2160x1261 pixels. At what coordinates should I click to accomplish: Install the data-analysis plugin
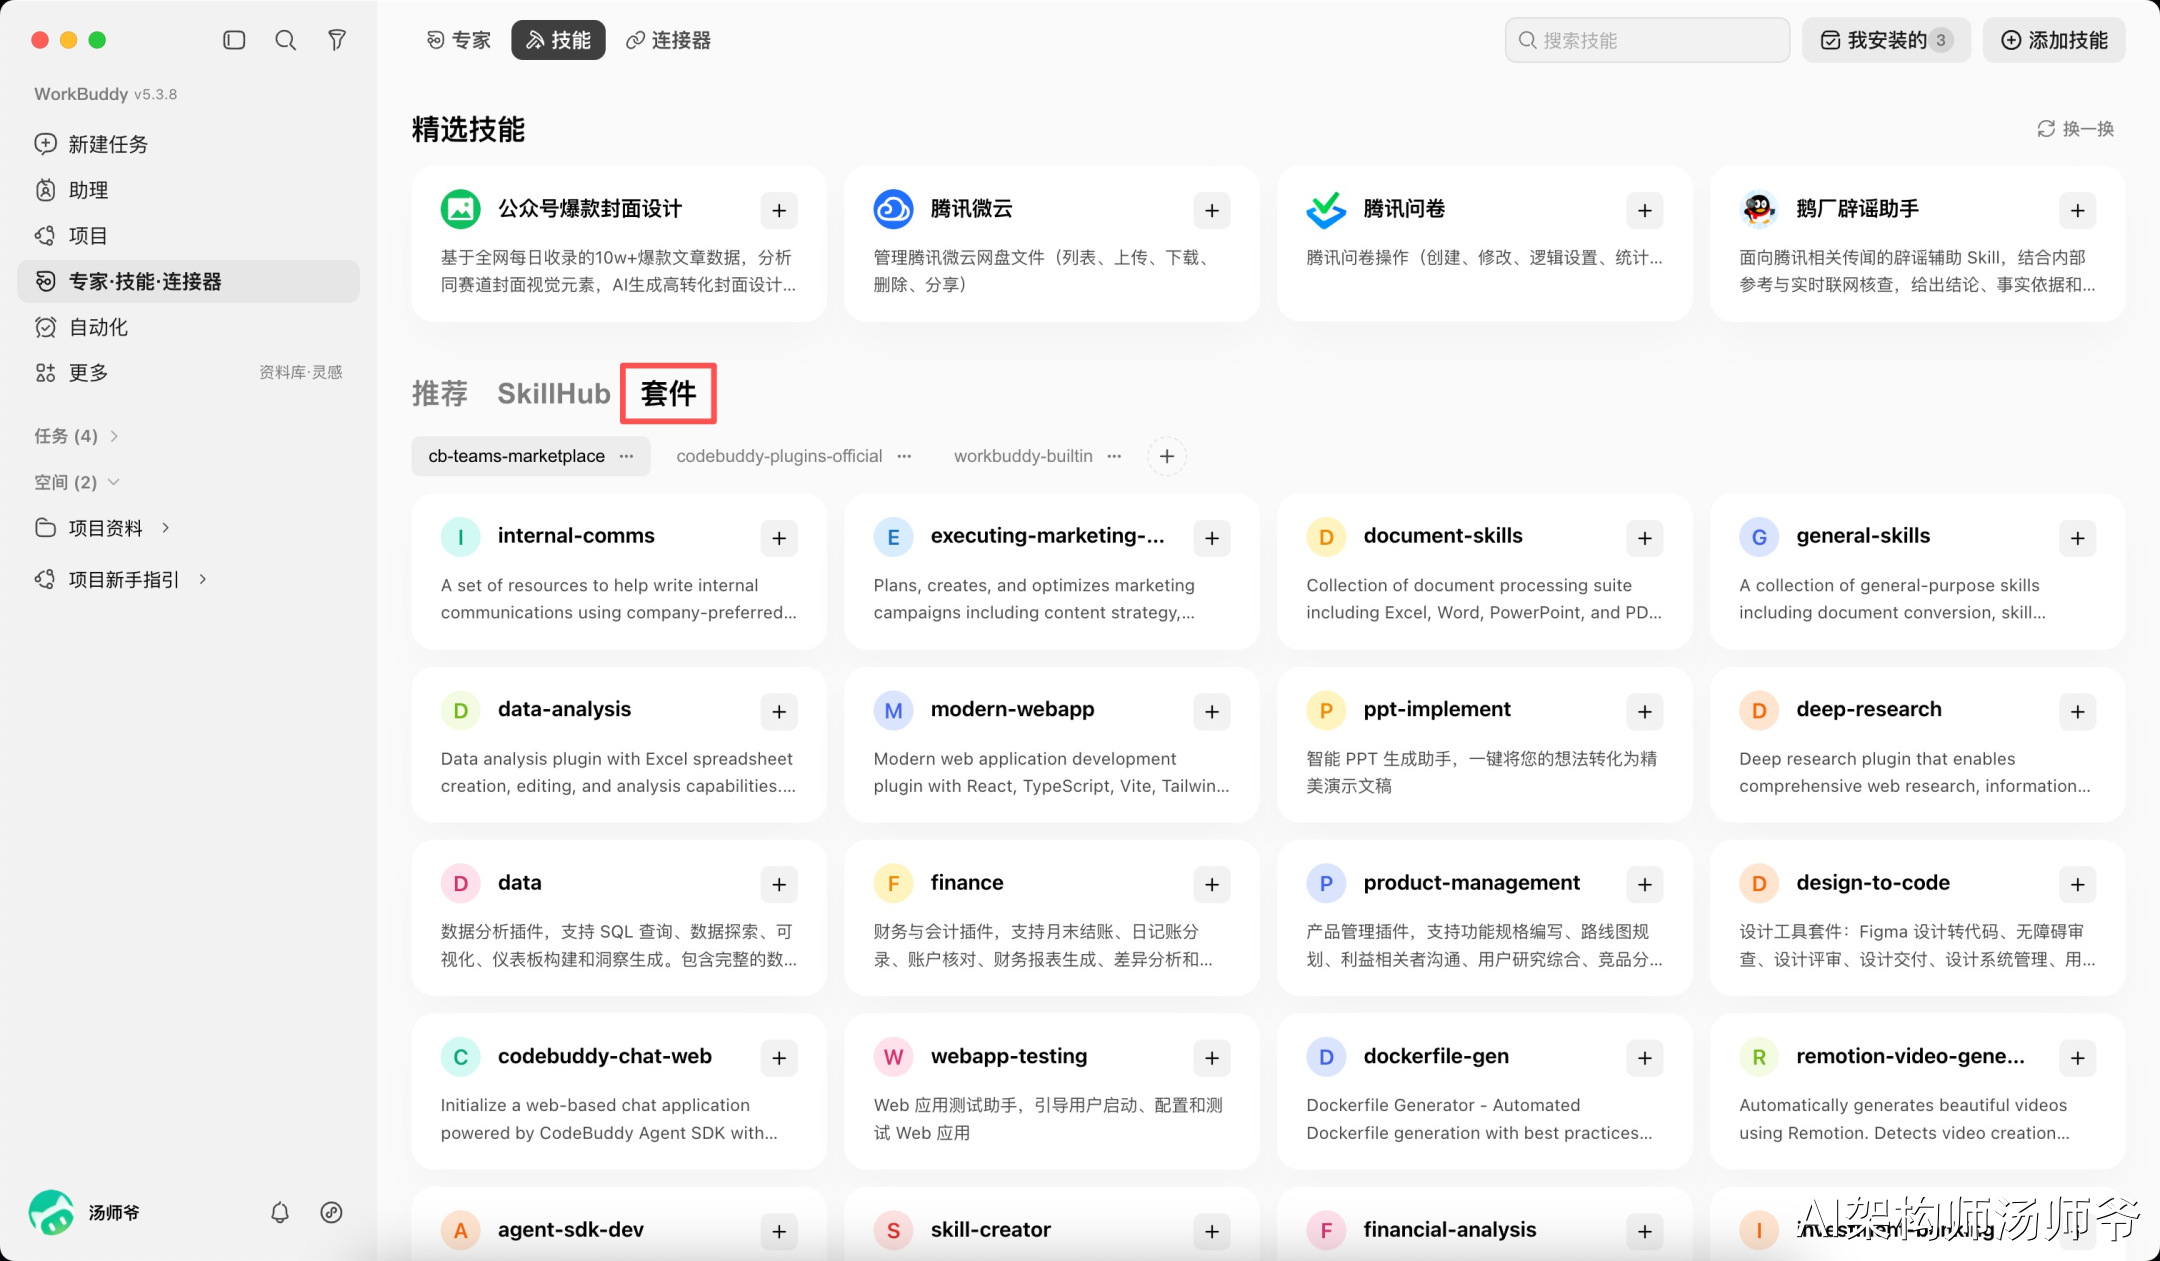pos(779,711)
